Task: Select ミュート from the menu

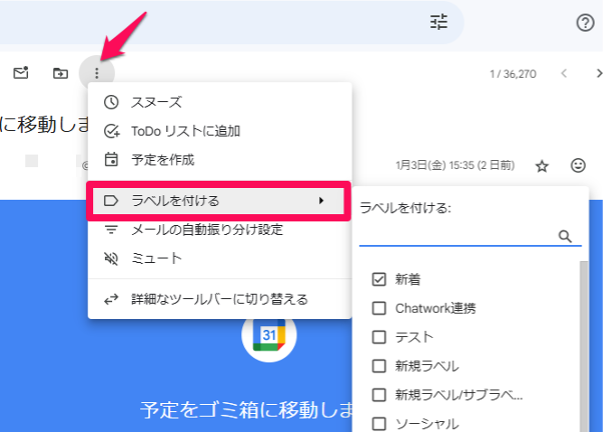Action: point(220,258)
